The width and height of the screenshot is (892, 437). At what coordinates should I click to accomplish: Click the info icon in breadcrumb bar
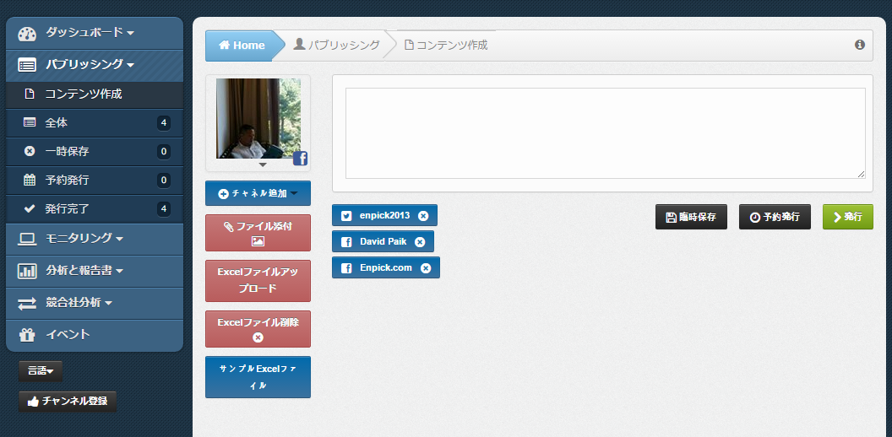pos(860,45)
